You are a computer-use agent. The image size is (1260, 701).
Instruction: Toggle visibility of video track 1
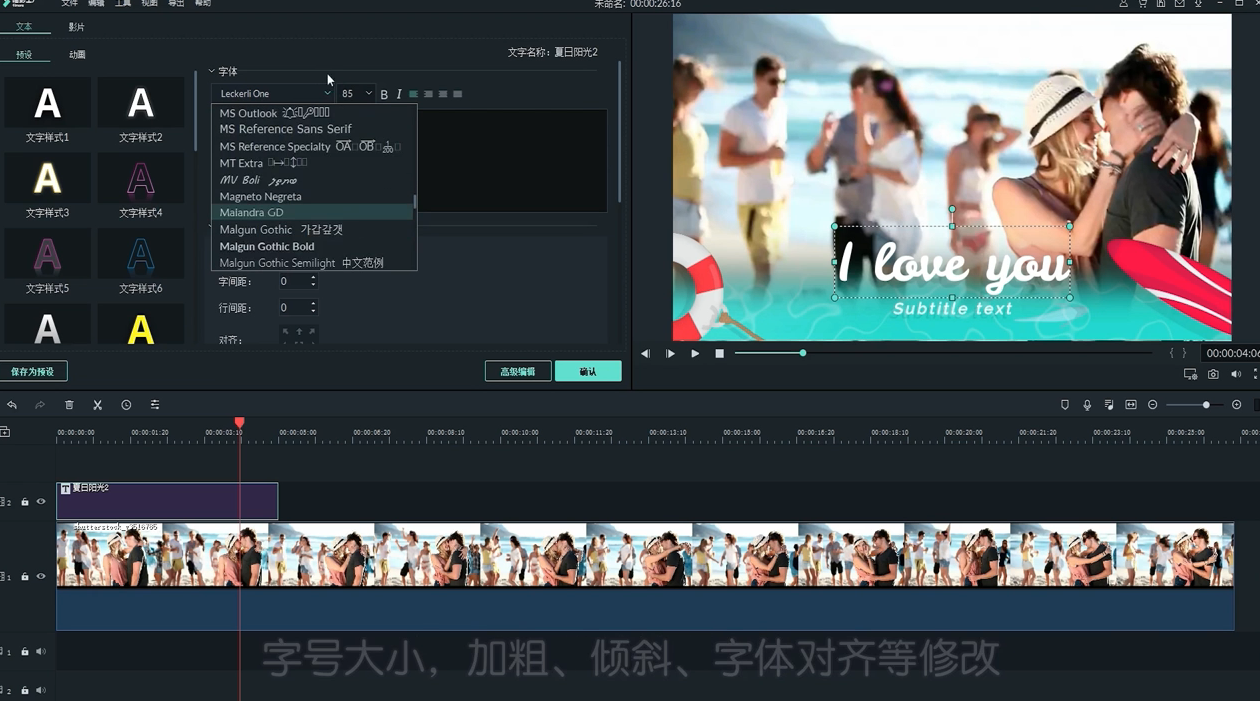41,577
